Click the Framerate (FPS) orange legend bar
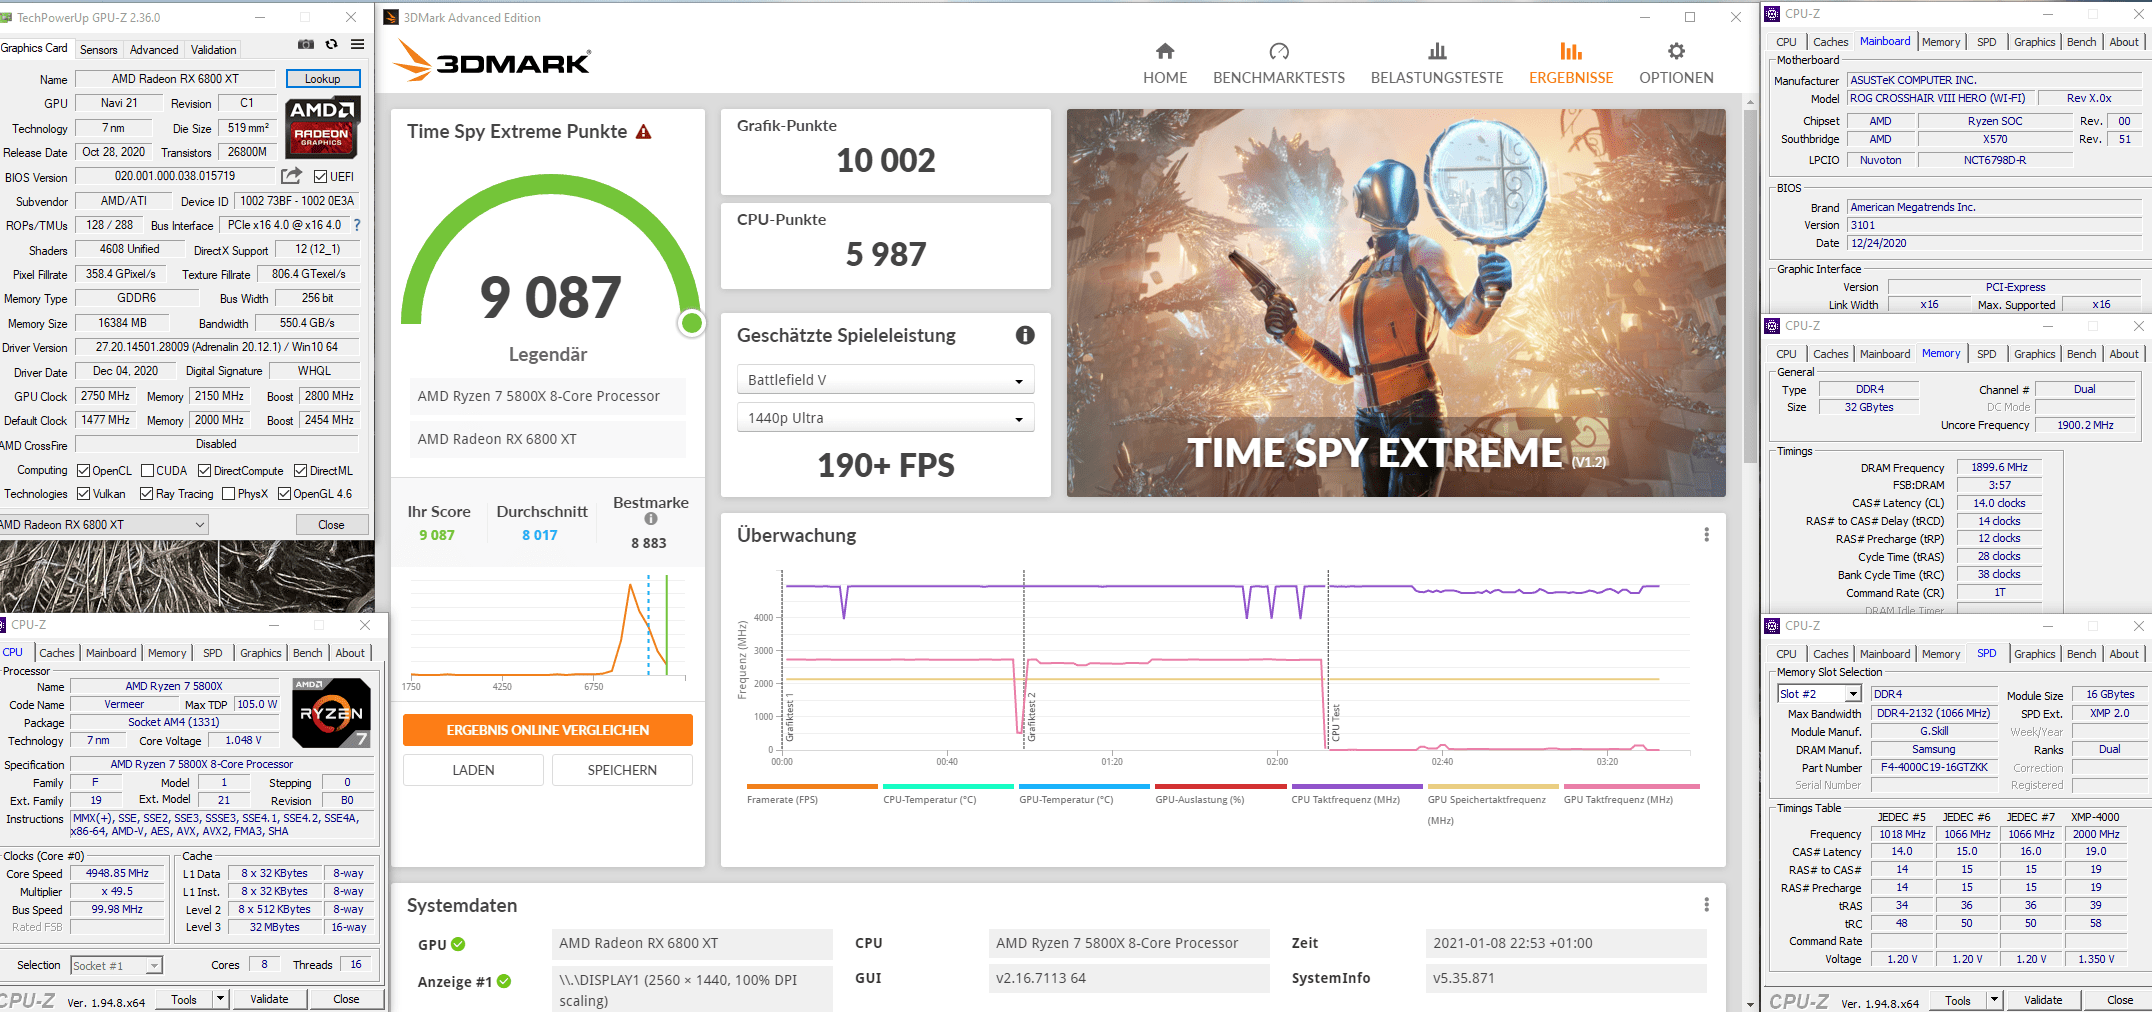Viewport: 2152px width, 1012px height. tap(812, 787)
